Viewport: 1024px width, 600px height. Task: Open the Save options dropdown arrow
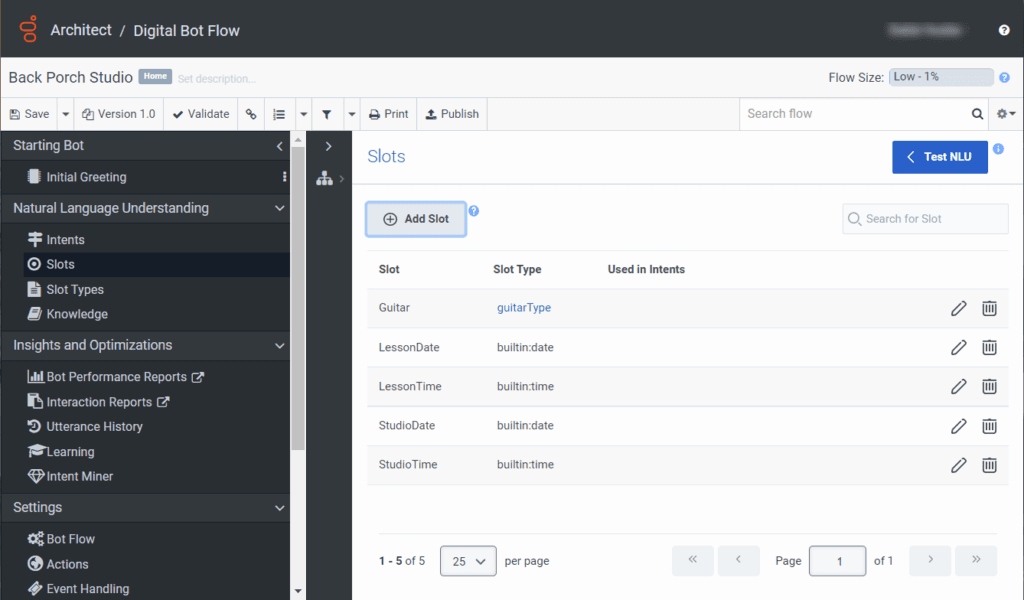65,114
